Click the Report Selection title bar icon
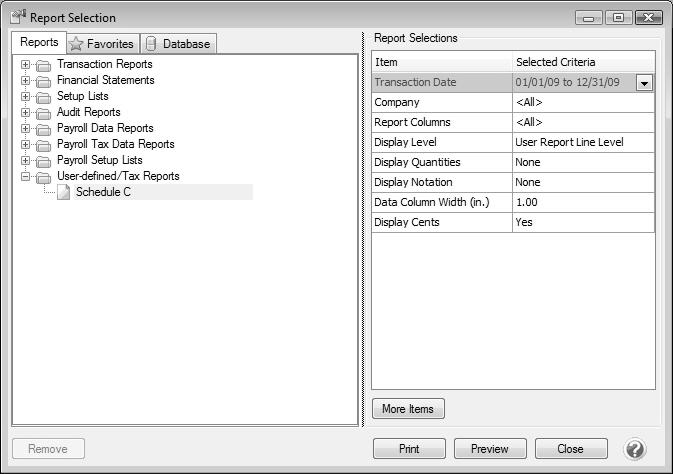 [x=18, y=17]
